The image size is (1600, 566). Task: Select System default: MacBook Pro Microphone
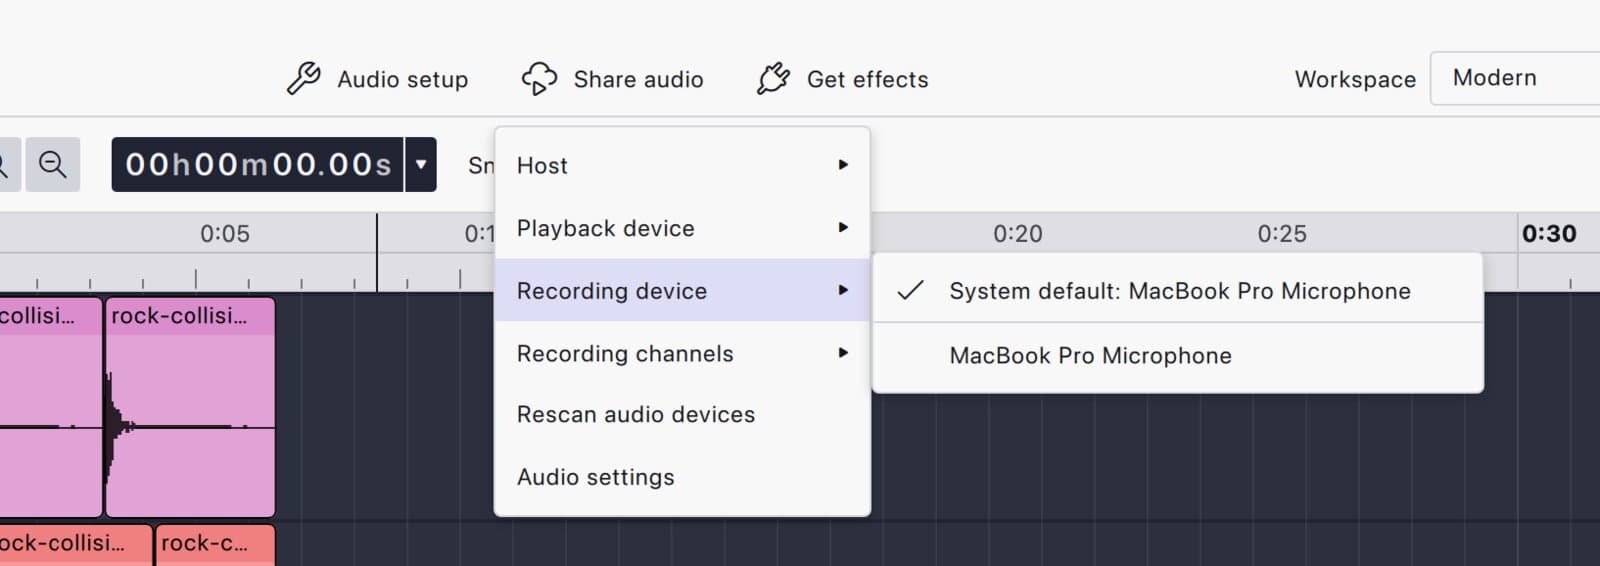coord(1177,291)
